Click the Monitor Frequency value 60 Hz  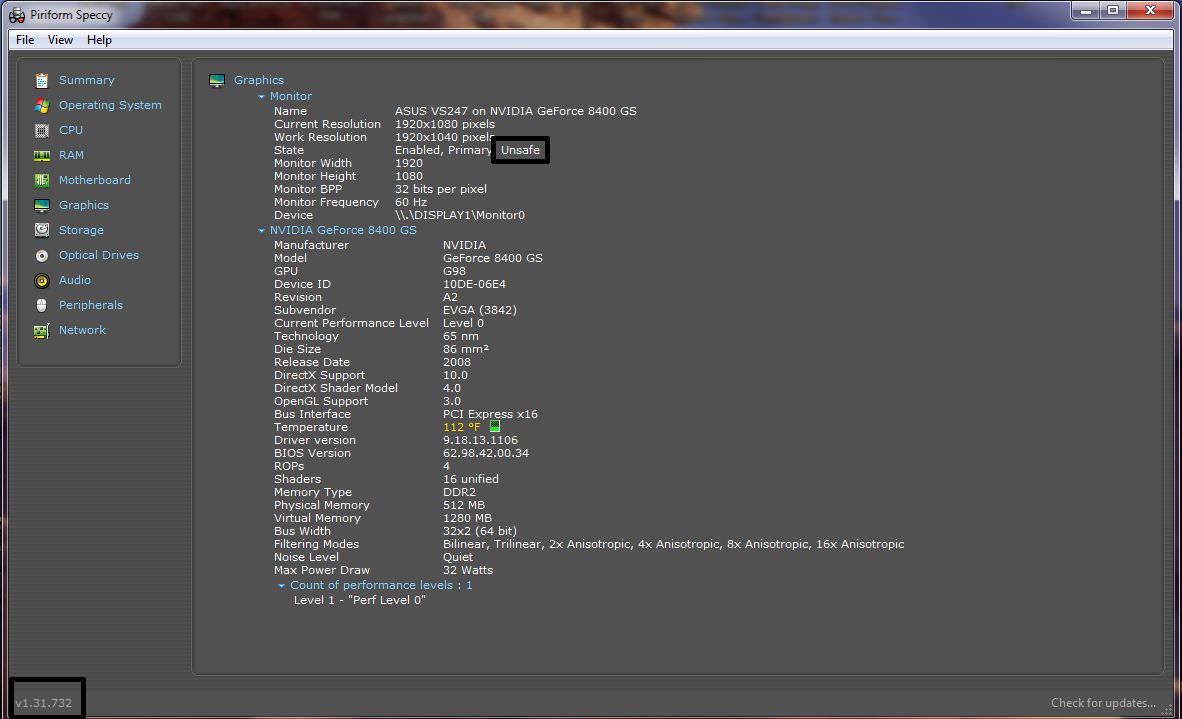coord(411,202)
